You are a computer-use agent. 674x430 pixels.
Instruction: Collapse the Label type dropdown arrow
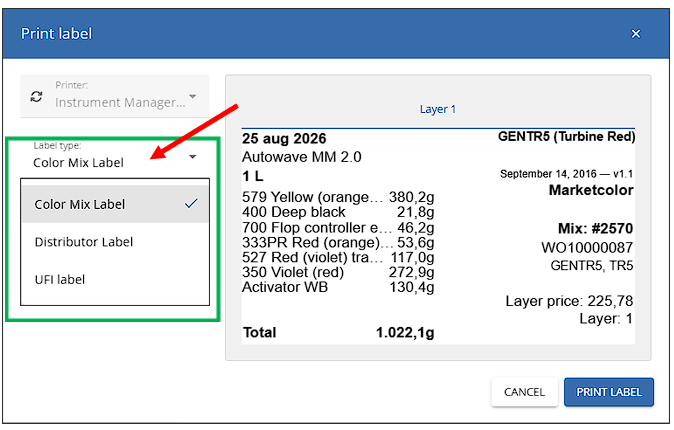pos(193,157)
